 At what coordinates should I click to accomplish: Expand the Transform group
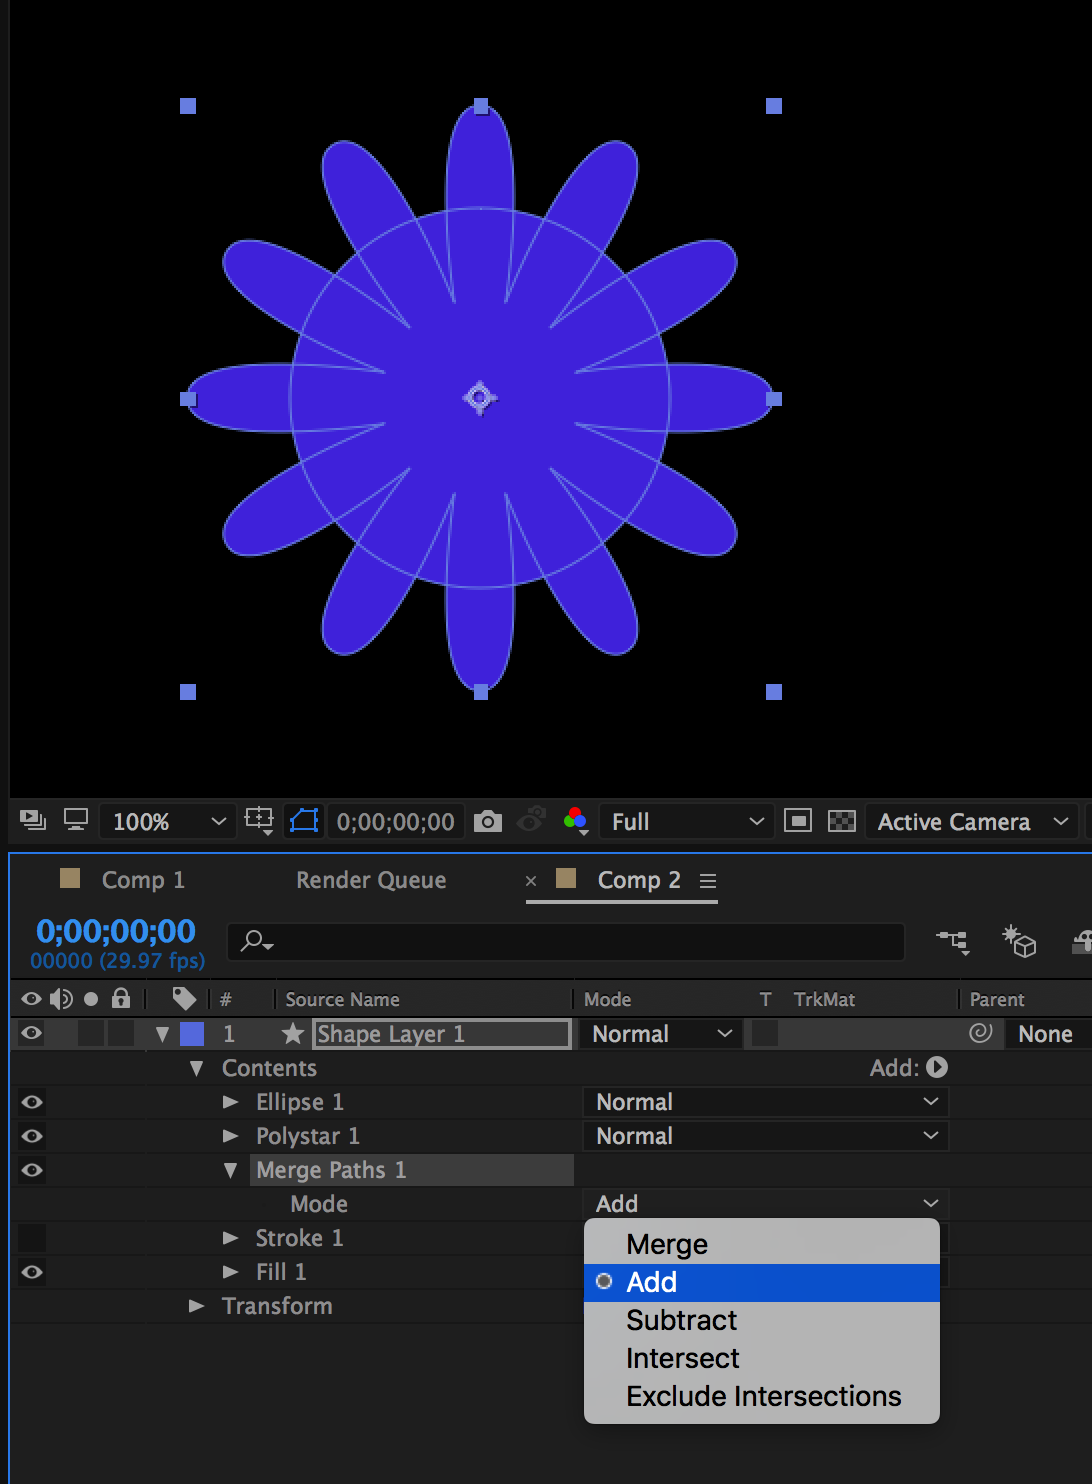point(196,1306)
